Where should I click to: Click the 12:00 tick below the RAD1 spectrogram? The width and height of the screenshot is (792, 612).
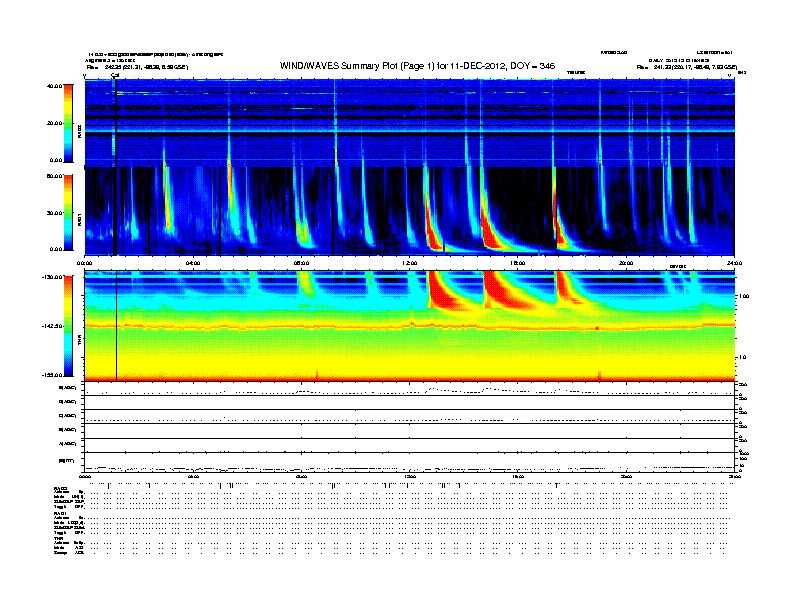click(x=409, y=263)
